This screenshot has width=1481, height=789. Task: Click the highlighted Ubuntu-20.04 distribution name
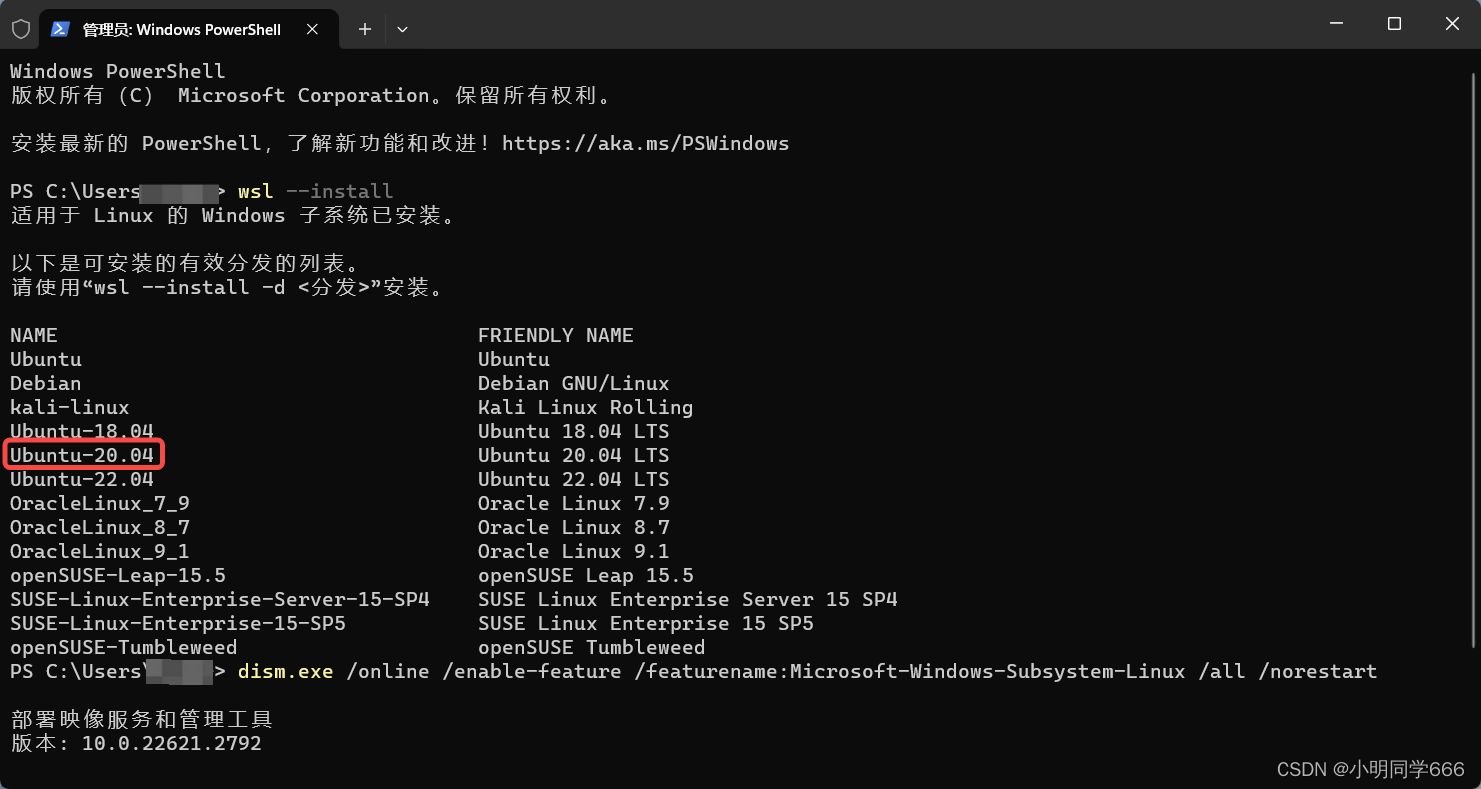point(83,455)
